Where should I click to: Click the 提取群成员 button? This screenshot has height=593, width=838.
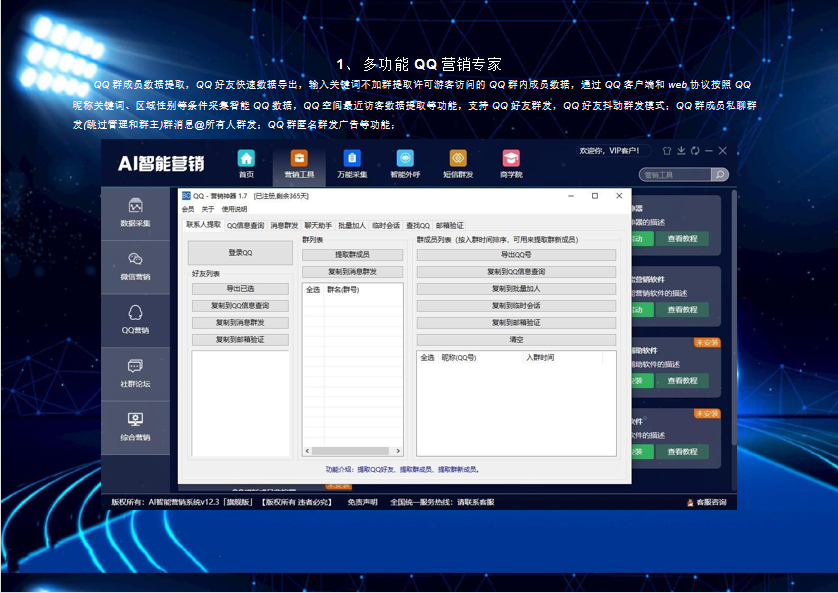(x=352, y=255)
